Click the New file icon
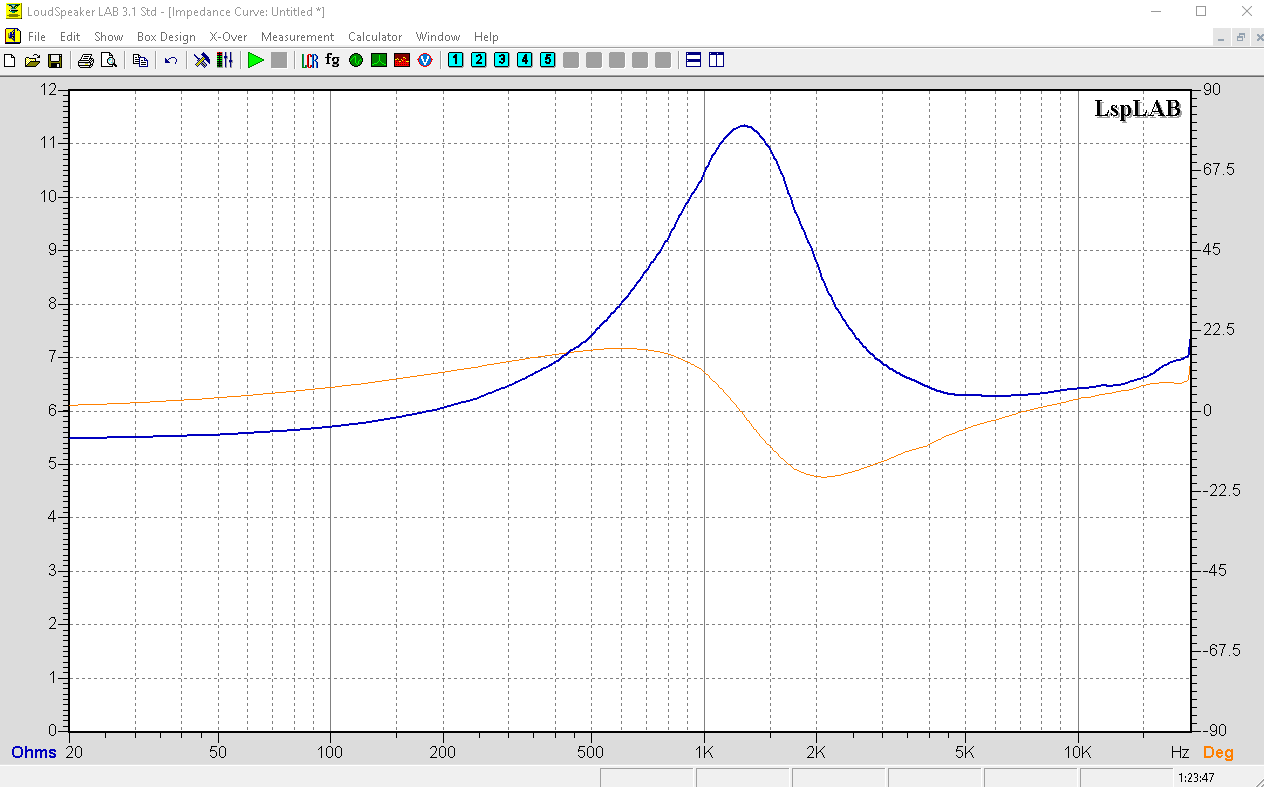Screen dimensions: 1264x787 click(10, 60)
